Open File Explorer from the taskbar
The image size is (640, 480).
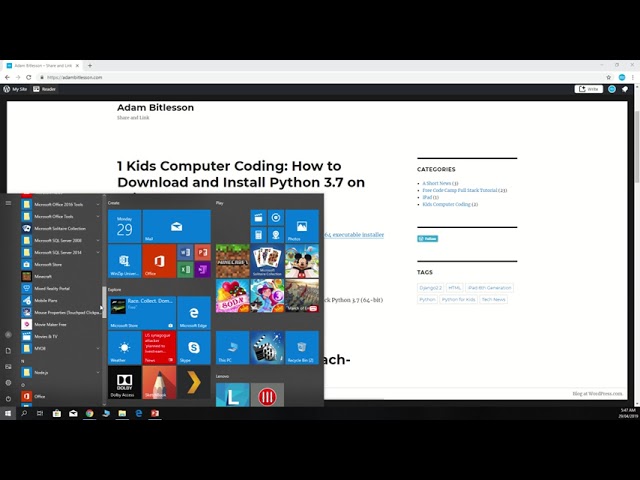(122, 413)
